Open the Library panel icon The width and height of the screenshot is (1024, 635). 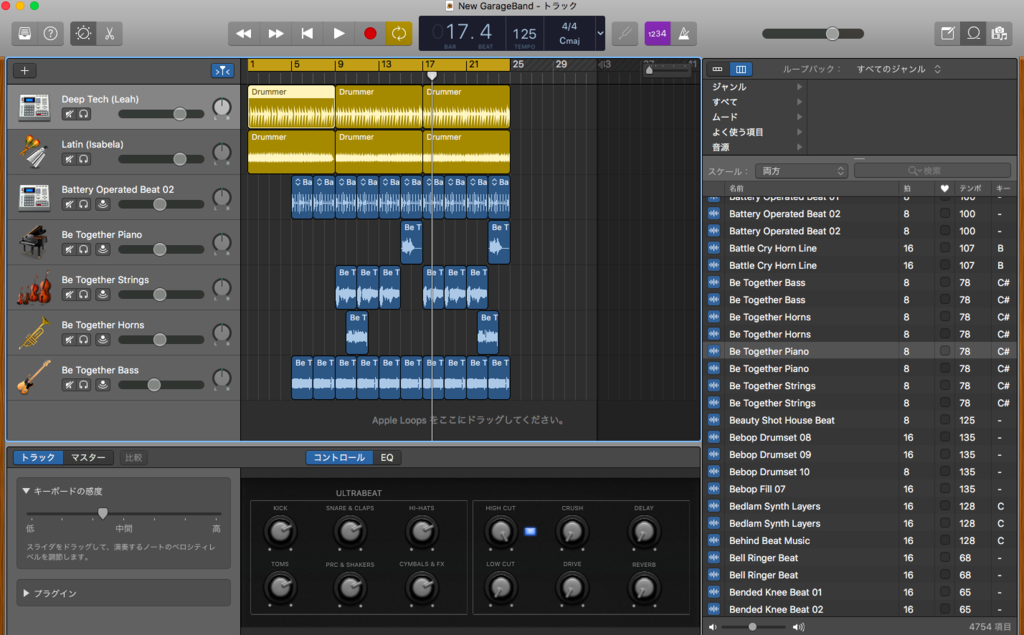(25, 33)
